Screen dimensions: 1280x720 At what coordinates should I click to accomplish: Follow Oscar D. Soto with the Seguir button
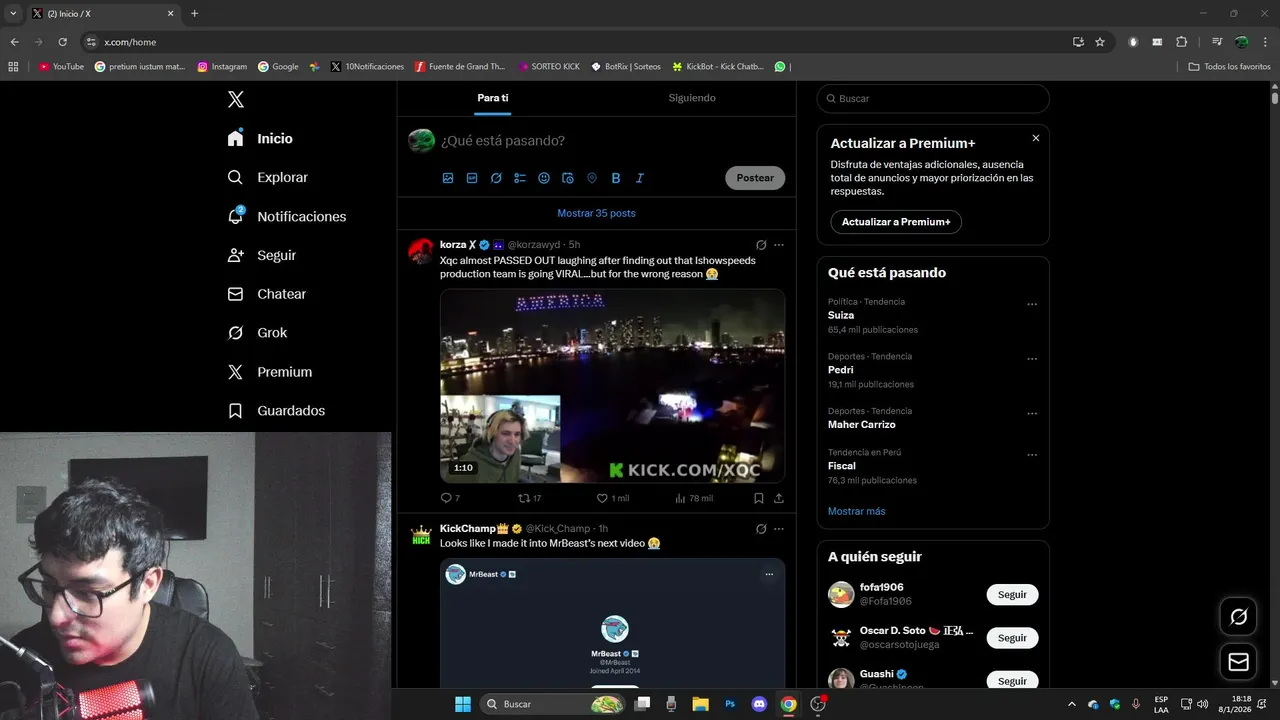(1012, 638)
